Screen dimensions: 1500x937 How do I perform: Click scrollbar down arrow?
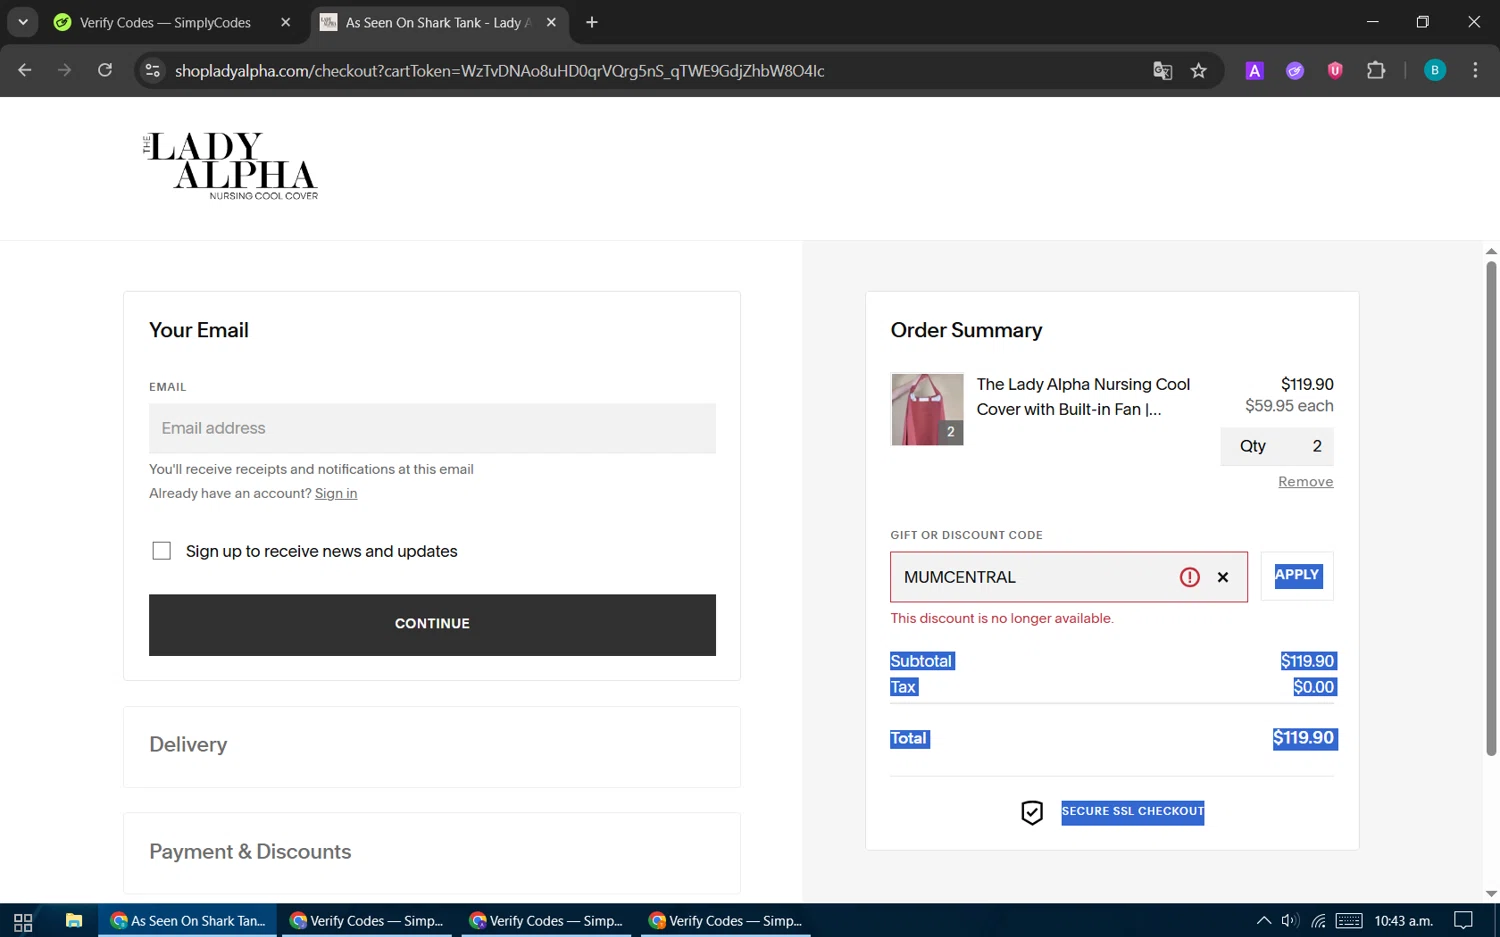tap(1491, 894)
